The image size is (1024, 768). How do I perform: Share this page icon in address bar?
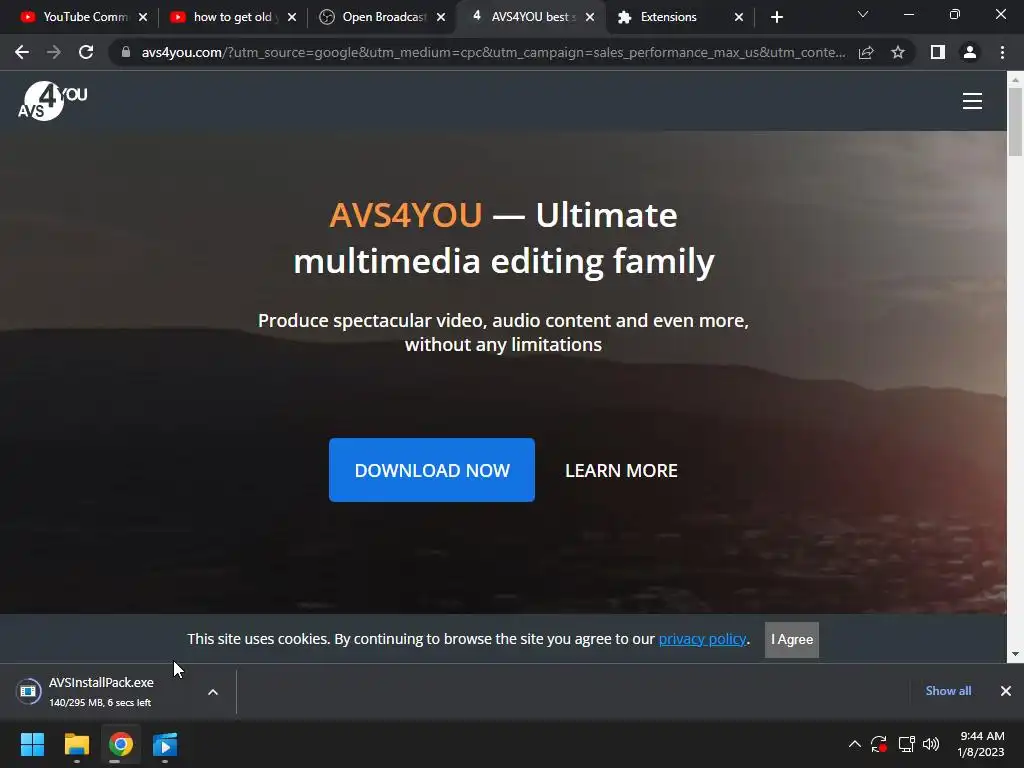point(866,52)
